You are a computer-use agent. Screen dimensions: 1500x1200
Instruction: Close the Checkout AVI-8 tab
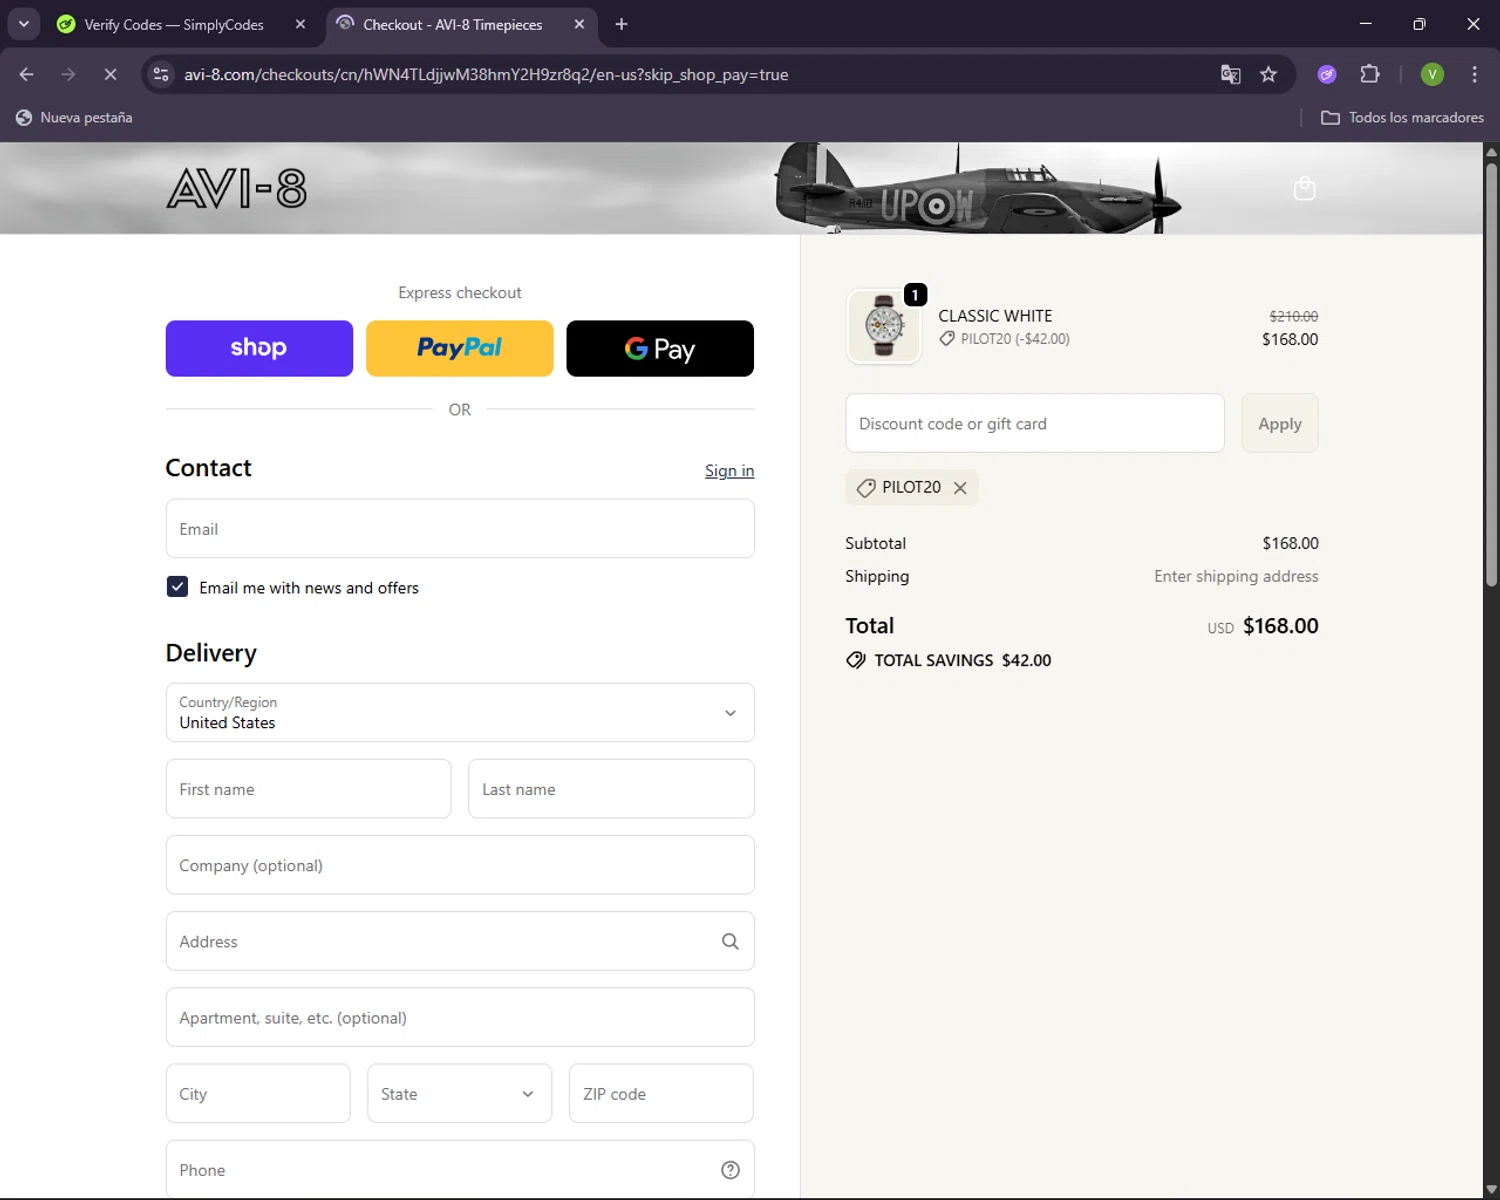(x=579, y=24)
